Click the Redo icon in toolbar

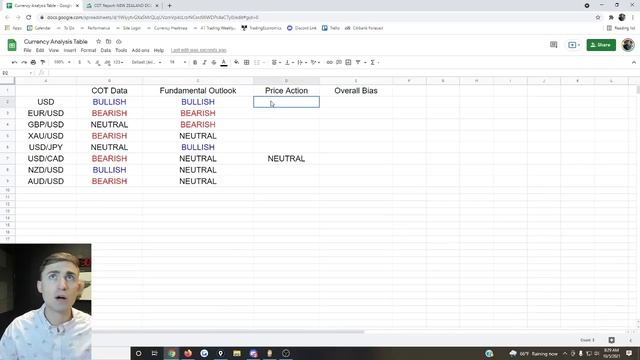coord(24,62)
